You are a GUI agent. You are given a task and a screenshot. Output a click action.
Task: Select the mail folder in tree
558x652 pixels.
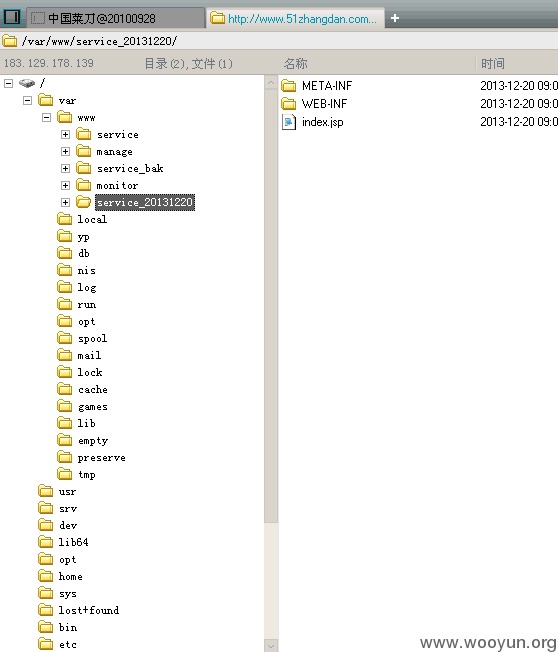(89, 356)
